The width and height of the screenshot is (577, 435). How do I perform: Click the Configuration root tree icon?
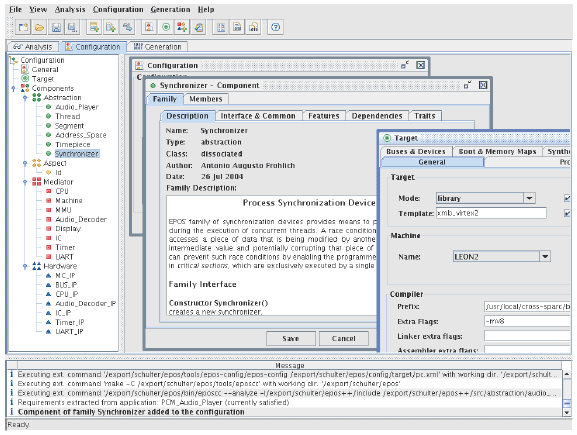[x=14, y=60]
